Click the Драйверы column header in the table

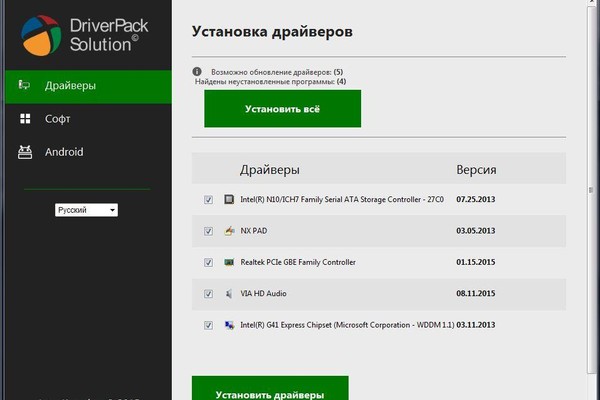pos(269,169)
